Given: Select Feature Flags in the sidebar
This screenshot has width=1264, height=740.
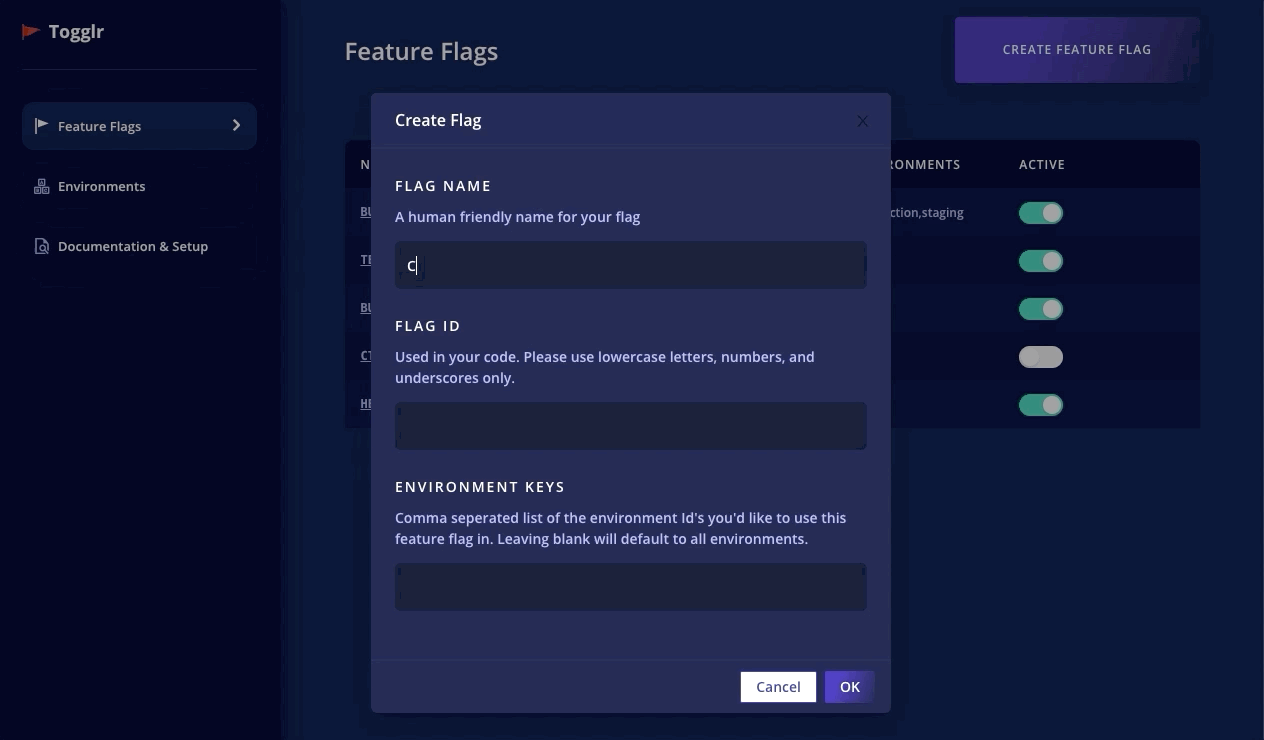Looking at the screenshot, I should click(99, 126).
